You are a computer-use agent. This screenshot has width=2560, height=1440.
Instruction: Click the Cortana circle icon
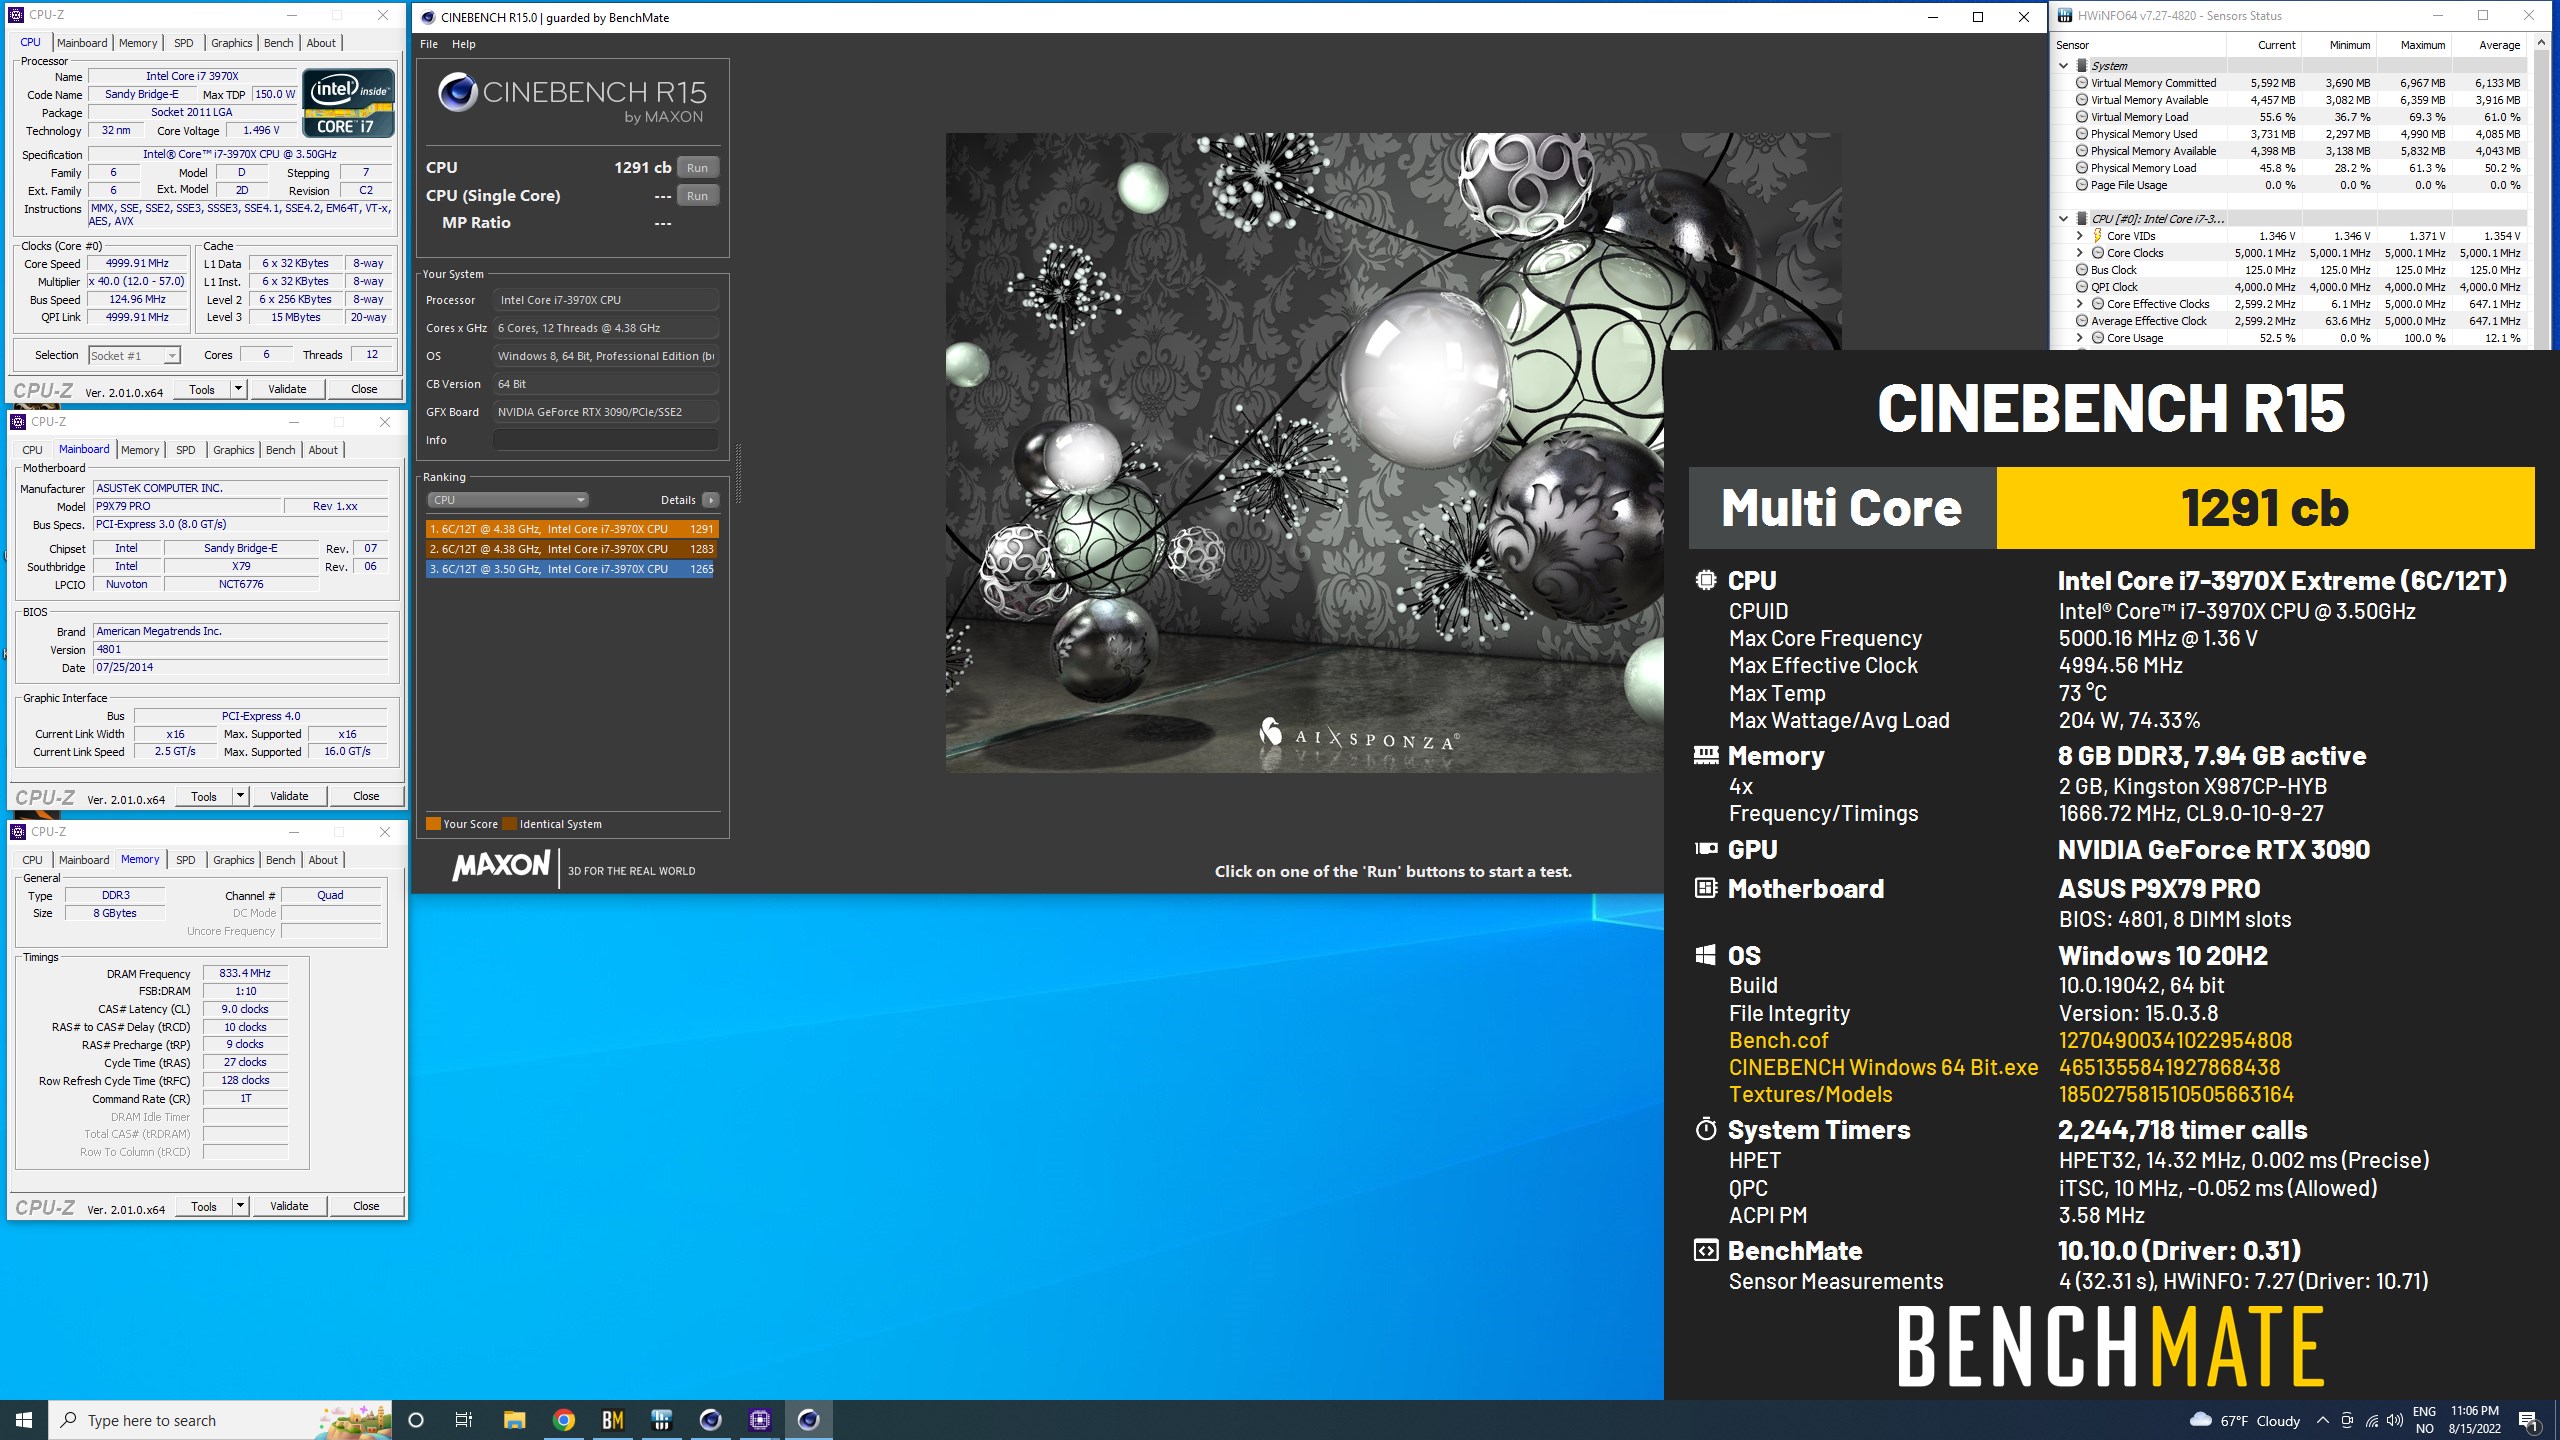[416, 1420]
